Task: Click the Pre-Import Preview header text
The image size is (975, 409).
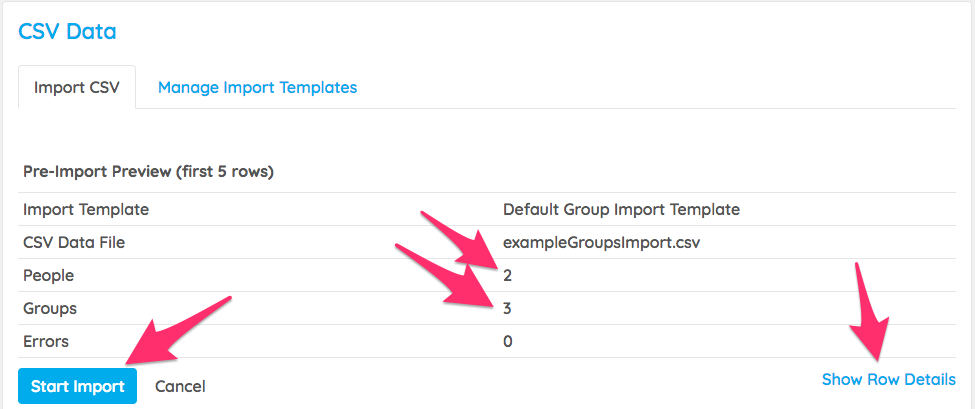Action: (x=149, y=172)
